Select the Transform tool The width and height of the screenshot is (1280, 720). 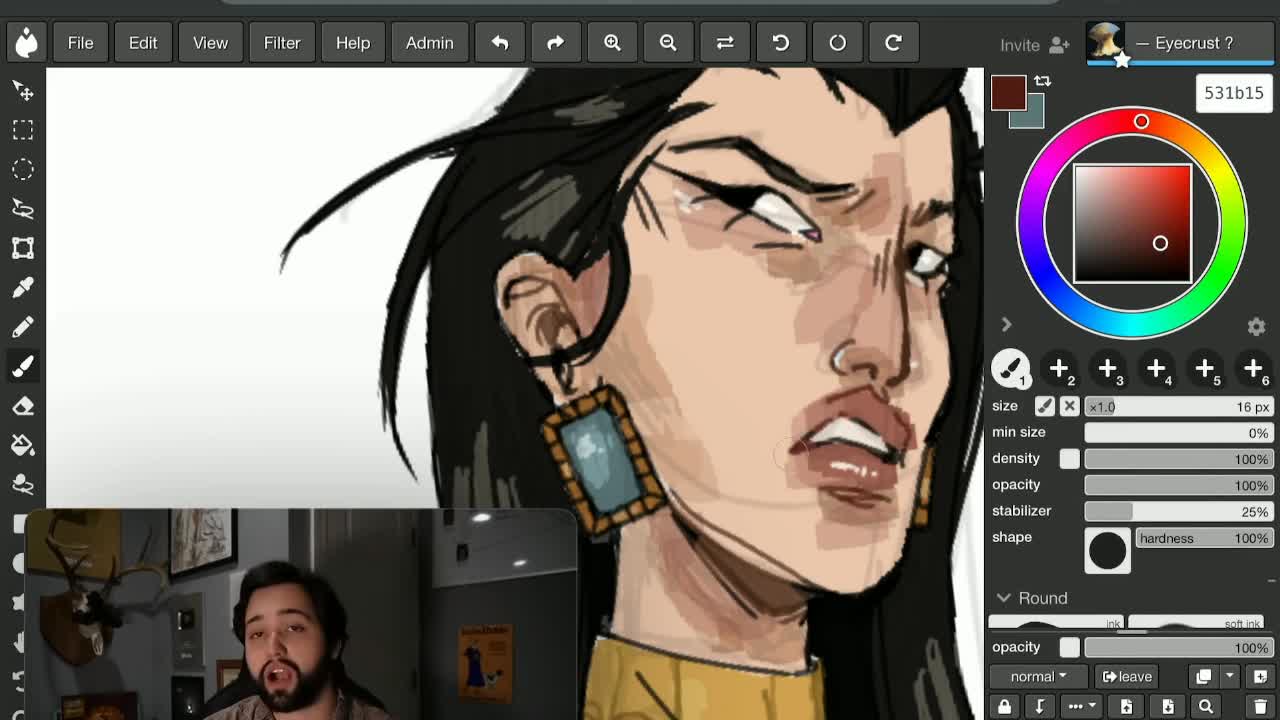point(23,248)
